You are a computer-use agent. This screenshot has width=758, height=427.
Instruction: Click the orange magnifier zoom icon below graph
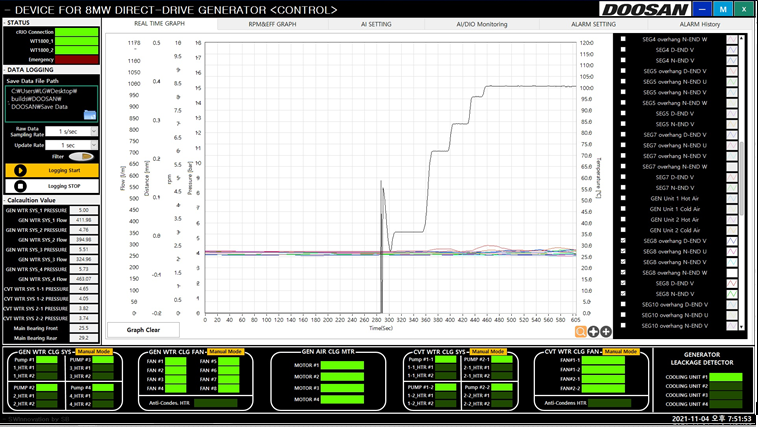point(580,331)
